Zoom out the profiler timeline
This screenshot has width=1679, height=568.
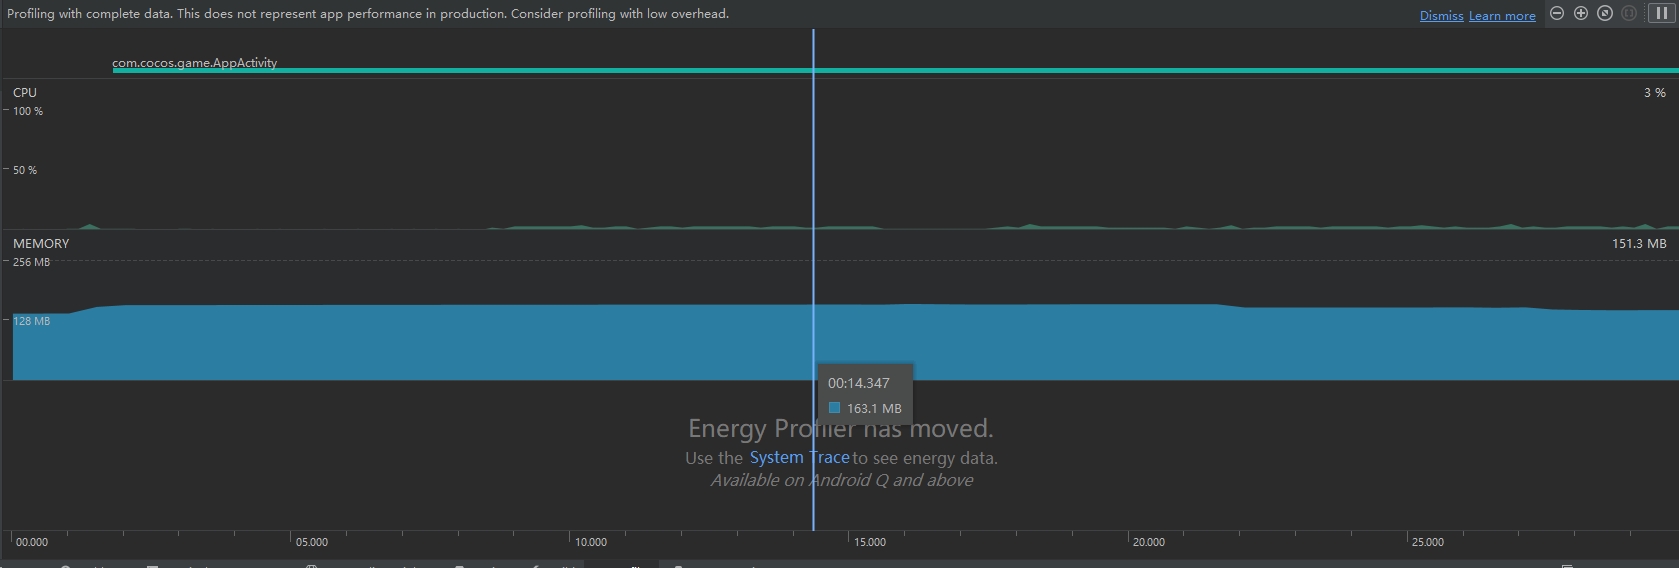click(x=1557, y=13)
